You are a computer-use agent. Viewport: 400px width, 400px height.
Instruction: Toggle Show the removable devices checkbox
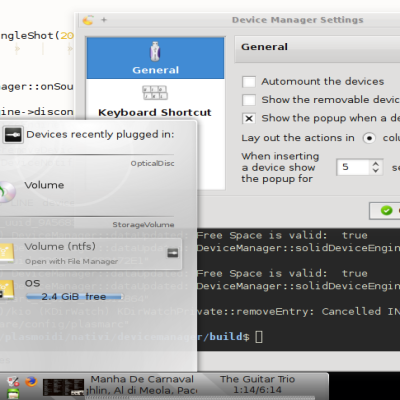click(x=249, y=100)
